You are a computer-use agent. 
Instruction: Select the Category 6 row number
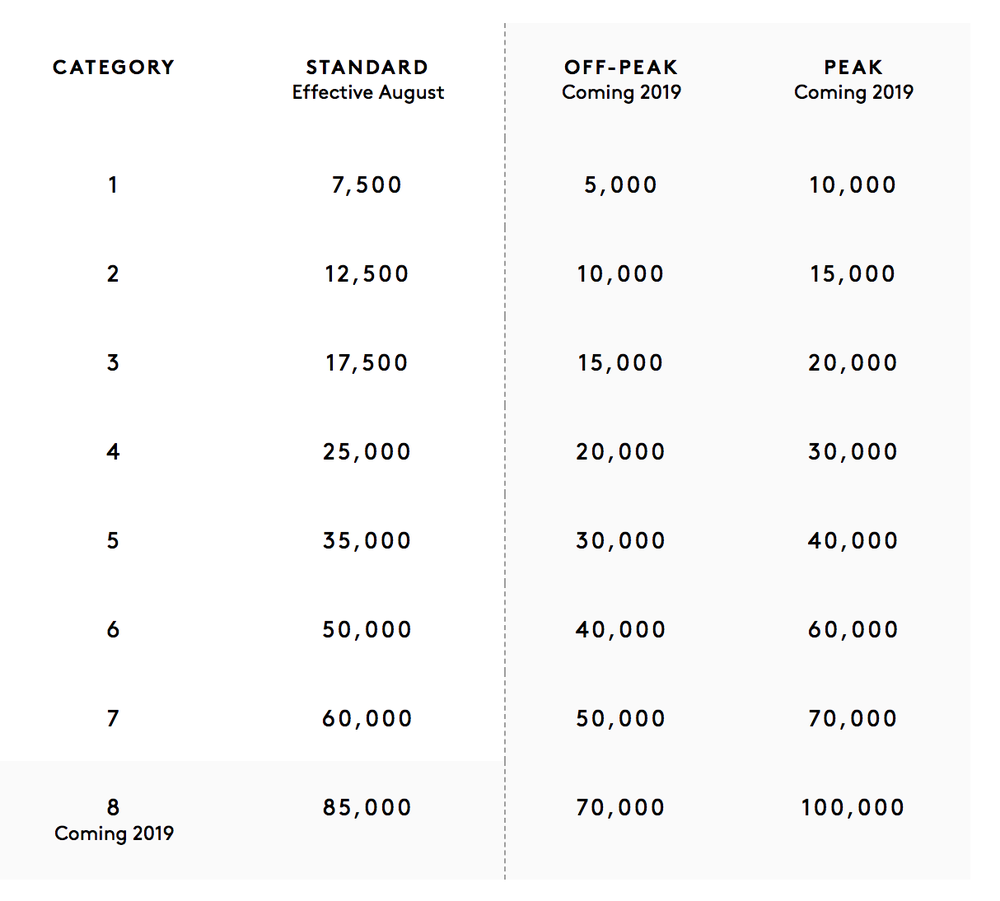[113, 630]
